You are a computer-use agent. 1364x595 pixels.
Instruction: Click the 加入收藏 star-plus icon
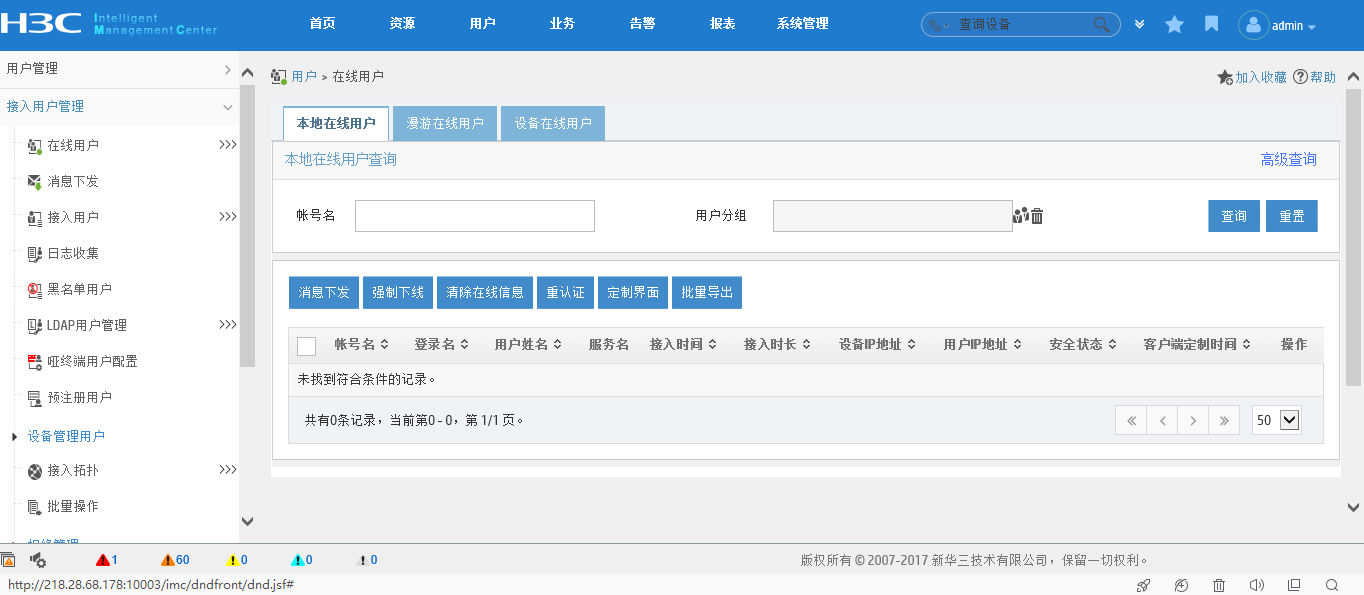pos(1225,77)
